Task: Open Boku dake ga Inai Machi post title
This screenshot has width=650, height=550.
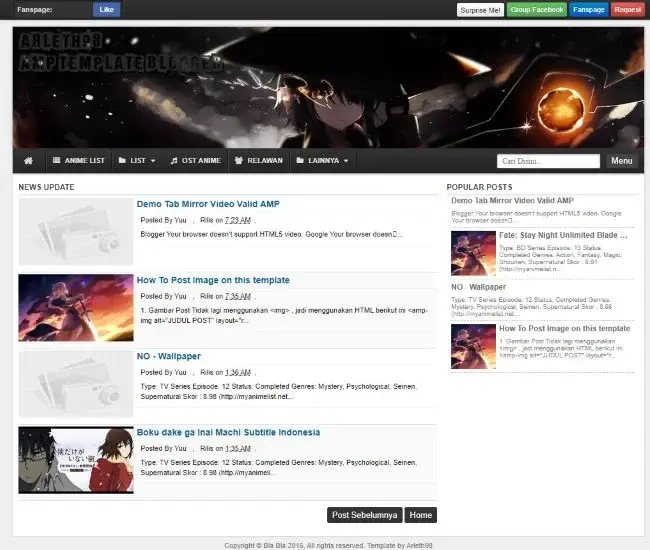Action: tap(228, 432)
